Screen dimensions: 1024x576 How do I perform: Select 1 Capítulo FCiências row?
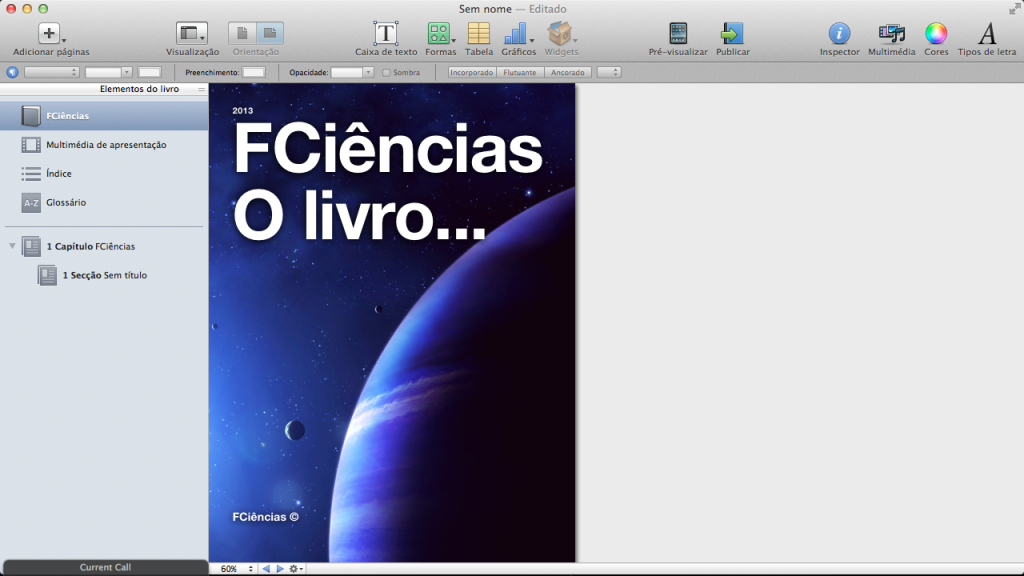point(104,246)
